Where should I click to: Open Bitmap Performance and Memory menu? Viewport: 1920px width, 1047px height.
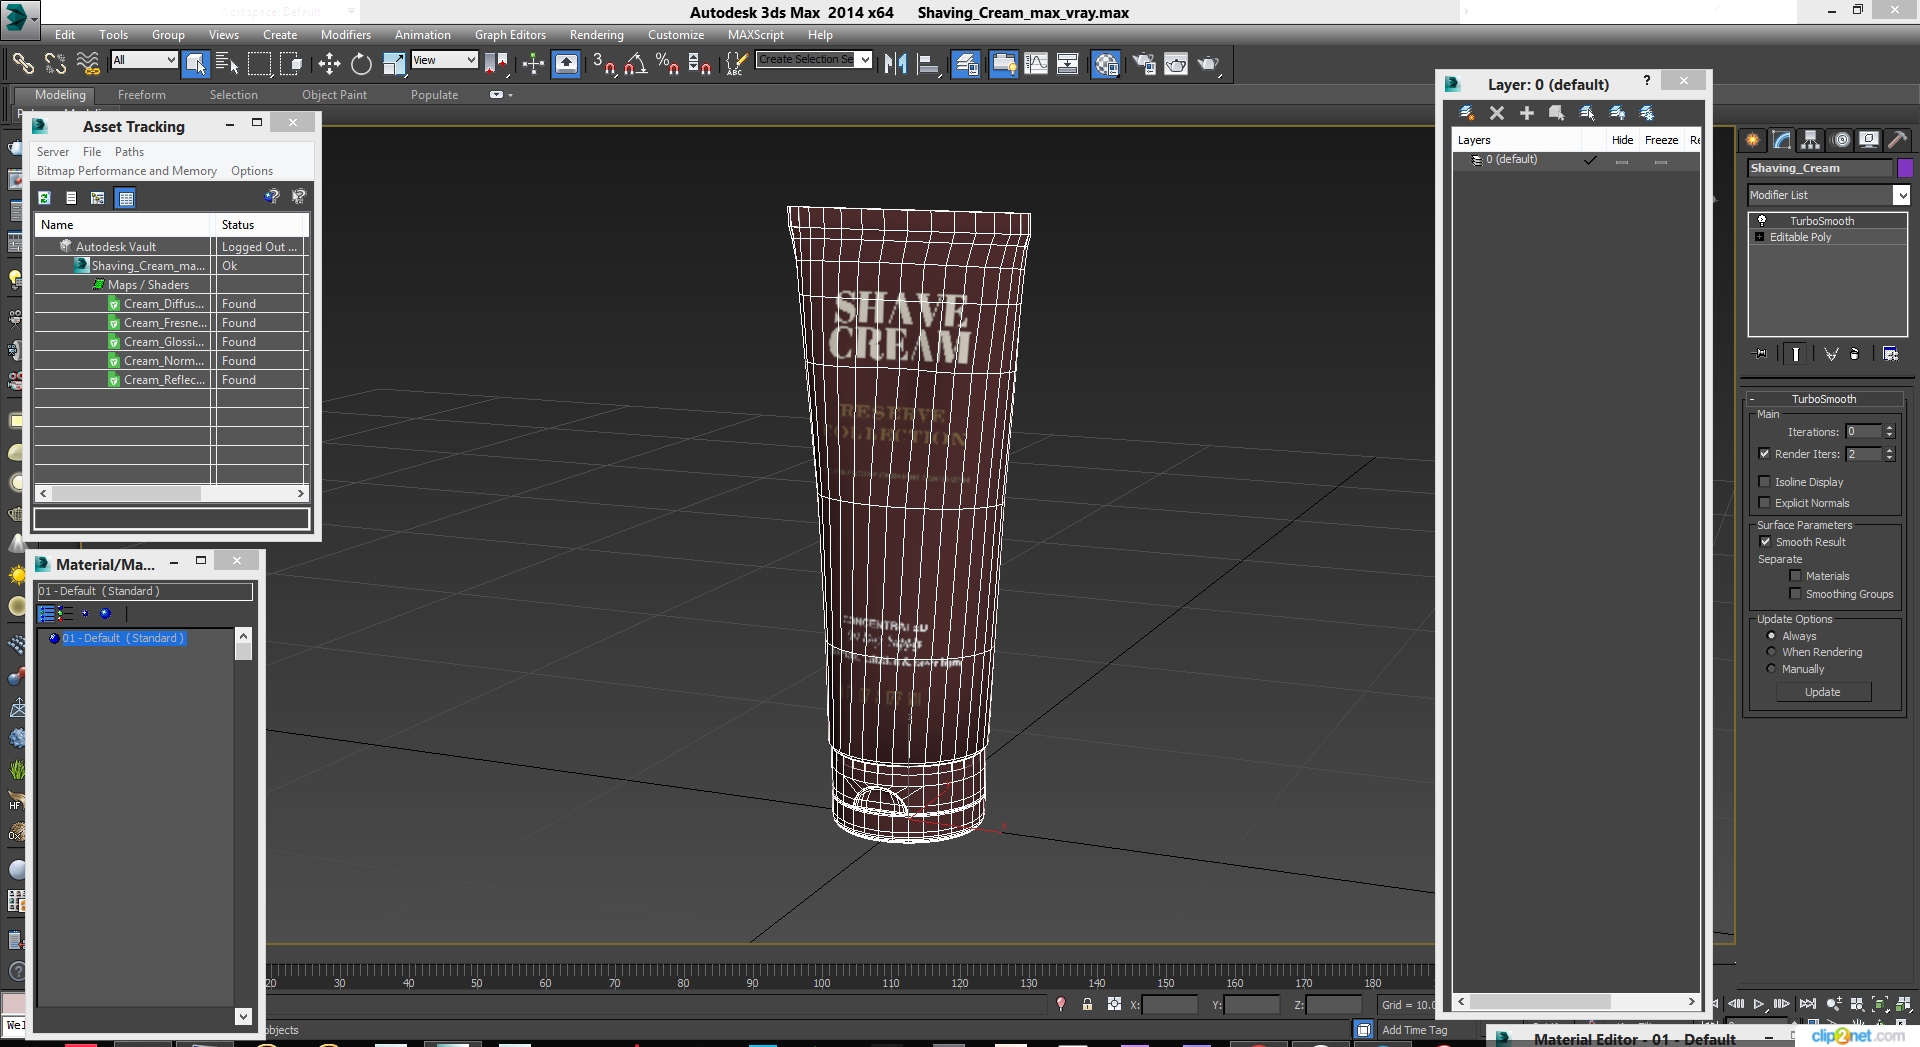(126, 171)
